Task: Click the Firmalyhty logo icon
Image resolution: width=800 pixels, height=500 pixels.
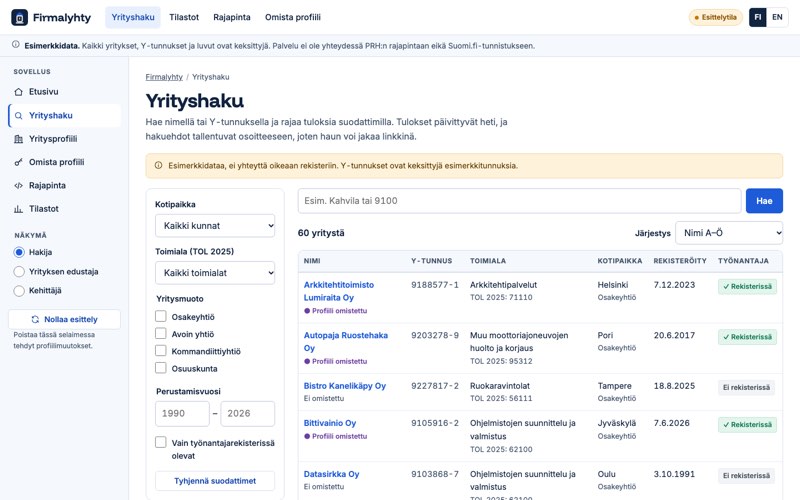Action: coord(19,17)
